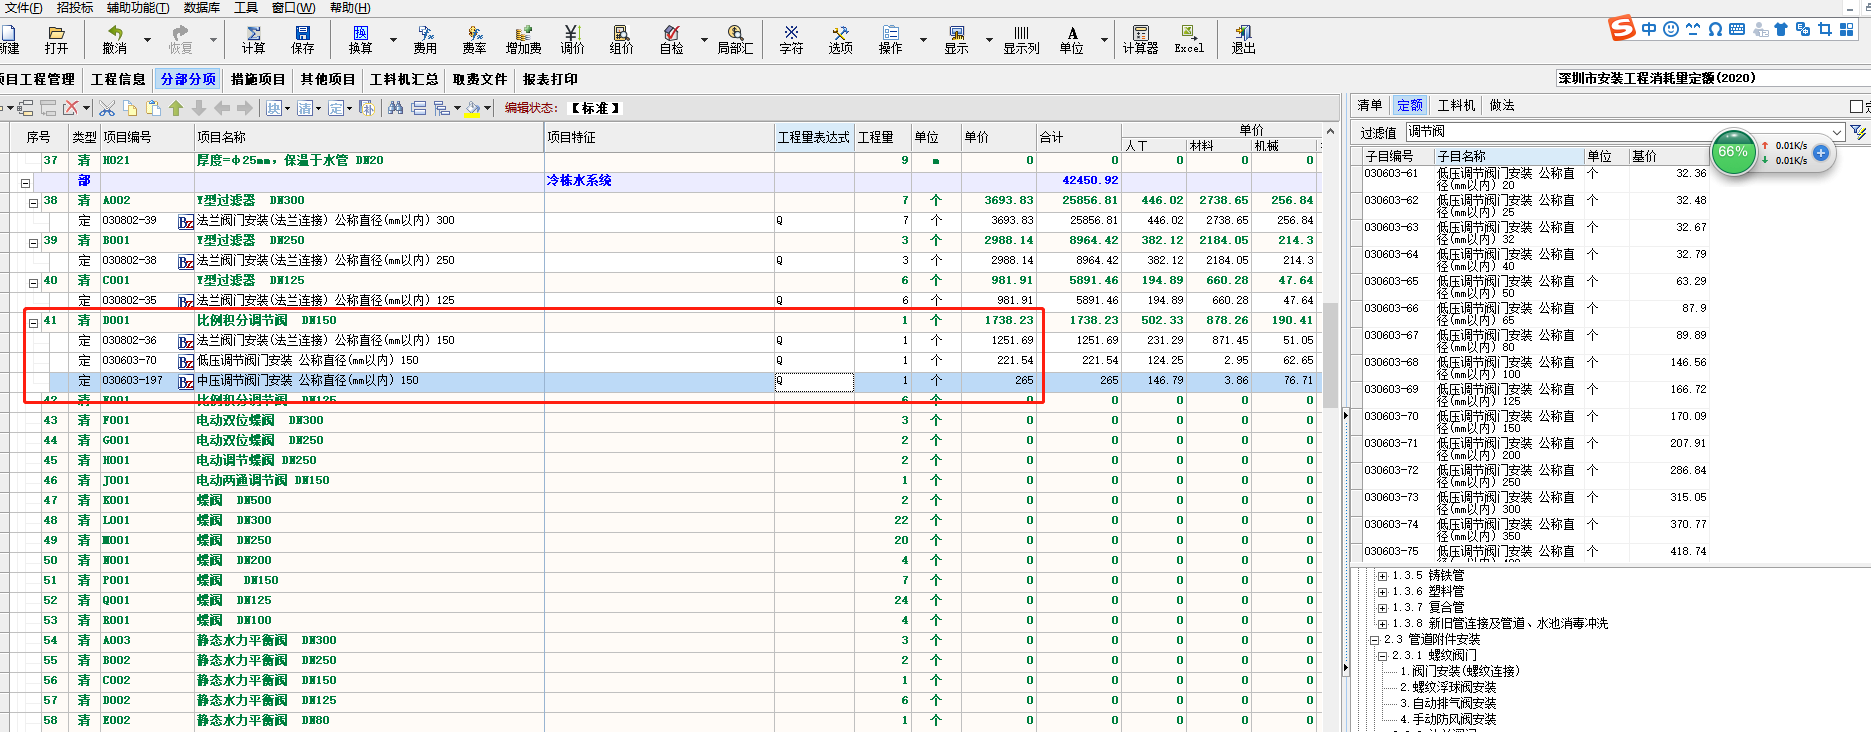Click the 显示列 columns icon
Screen dimensions: 1871x732
[1021, 40]
